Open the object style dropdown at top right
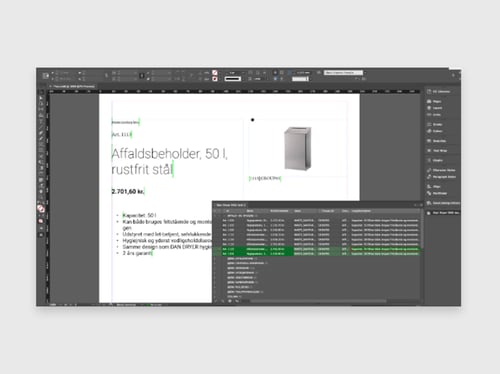The width and height of the screenshot is (500, 374). coord(343,72)
